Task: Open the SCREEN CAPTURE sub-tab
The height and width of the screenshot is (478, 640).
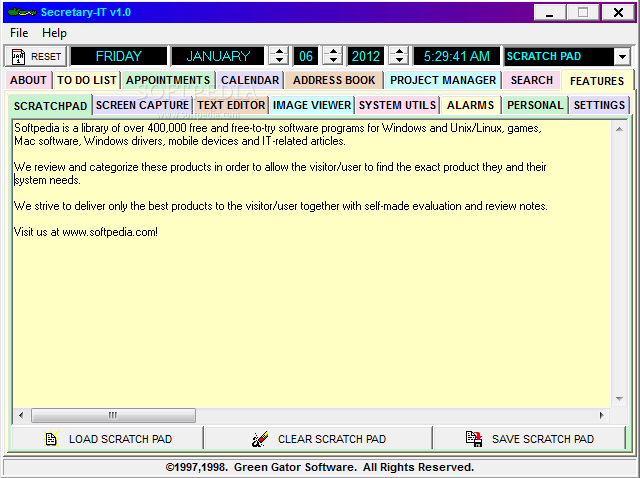Action: coord(142,105)
